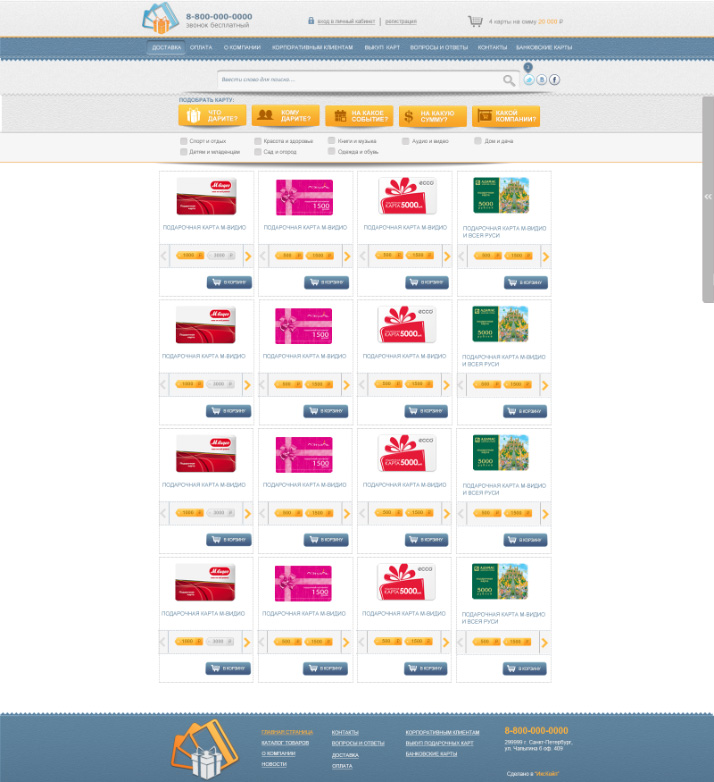Click the 'Кому дарите?' people filter button

[x=286, y=116]
